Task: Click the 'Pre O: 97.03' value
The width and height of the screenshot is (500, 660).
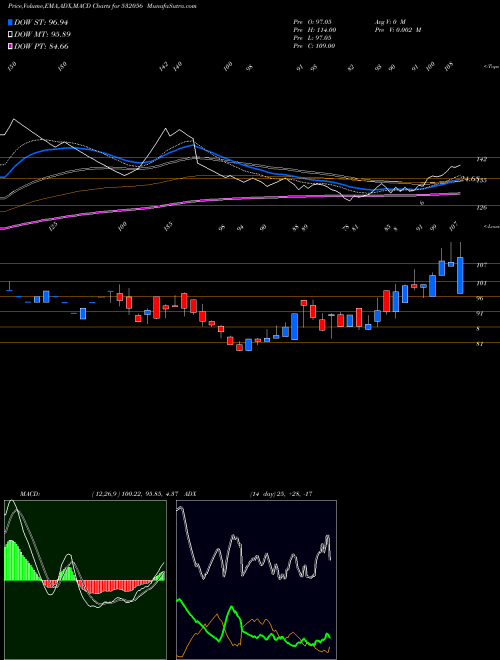Action: [x=314, y=22]
